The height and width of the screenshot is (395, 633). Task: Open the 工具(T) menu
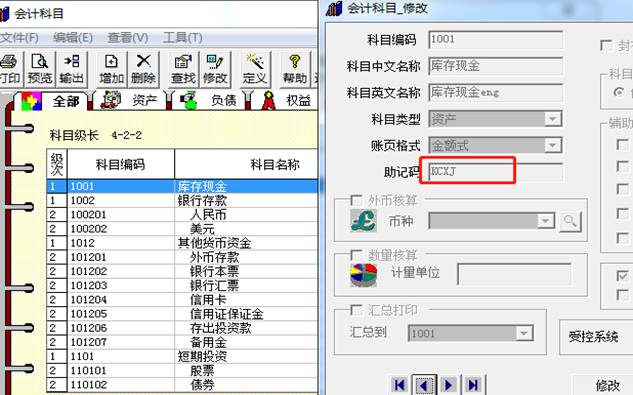pyautogui.click(x=182, y=38)
